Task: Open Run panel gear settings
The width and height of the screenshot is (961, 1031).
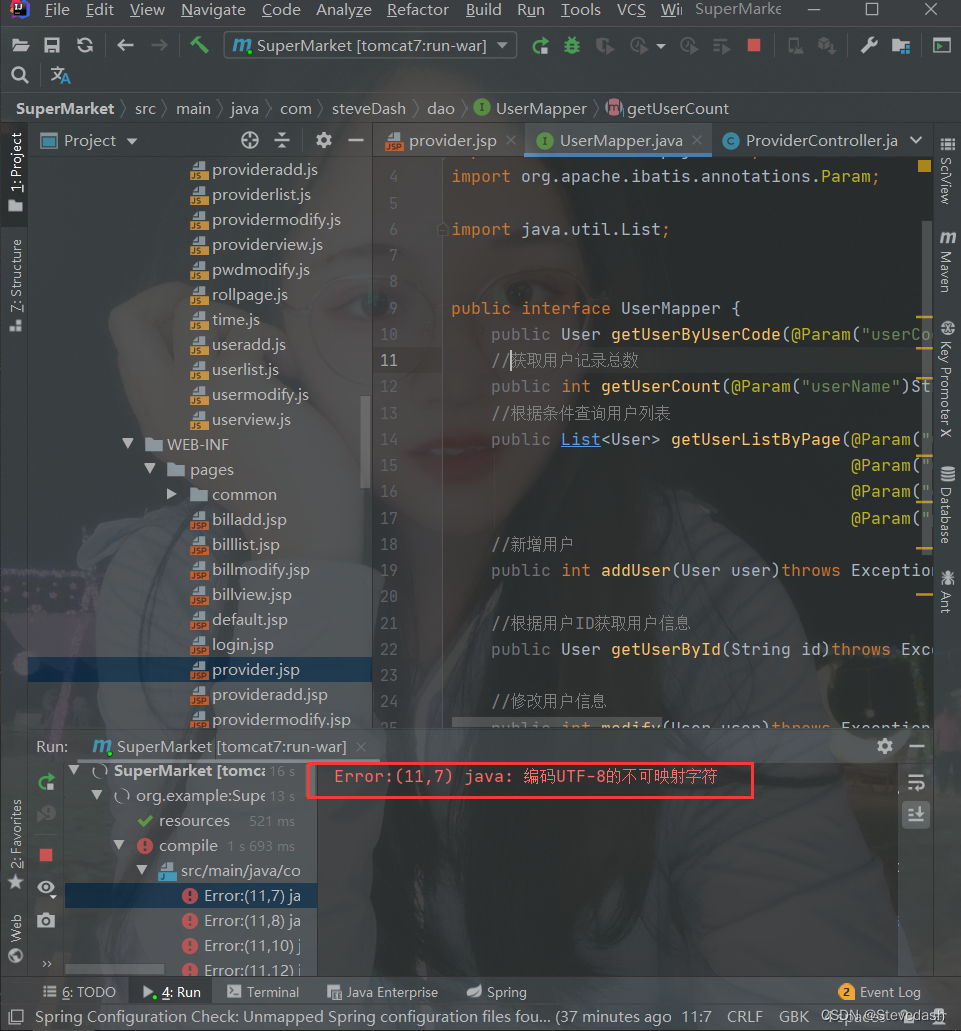Action: point(885,746)
